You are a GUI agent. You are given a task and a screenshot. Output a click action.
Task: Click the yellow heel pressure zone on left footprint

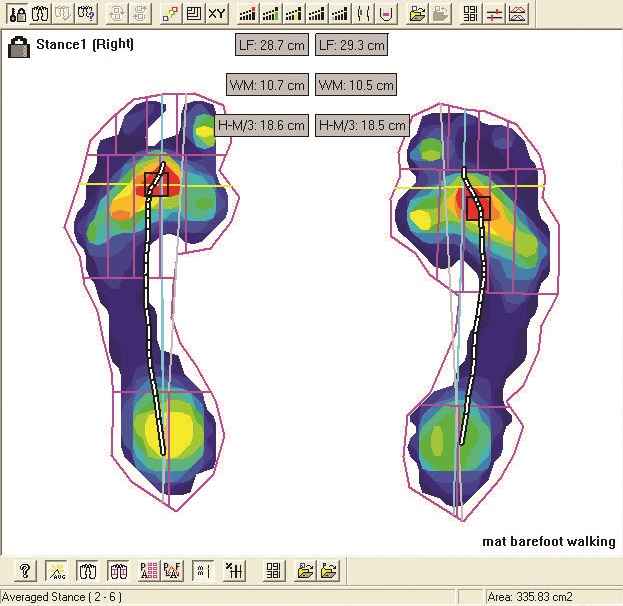[158, 432]
